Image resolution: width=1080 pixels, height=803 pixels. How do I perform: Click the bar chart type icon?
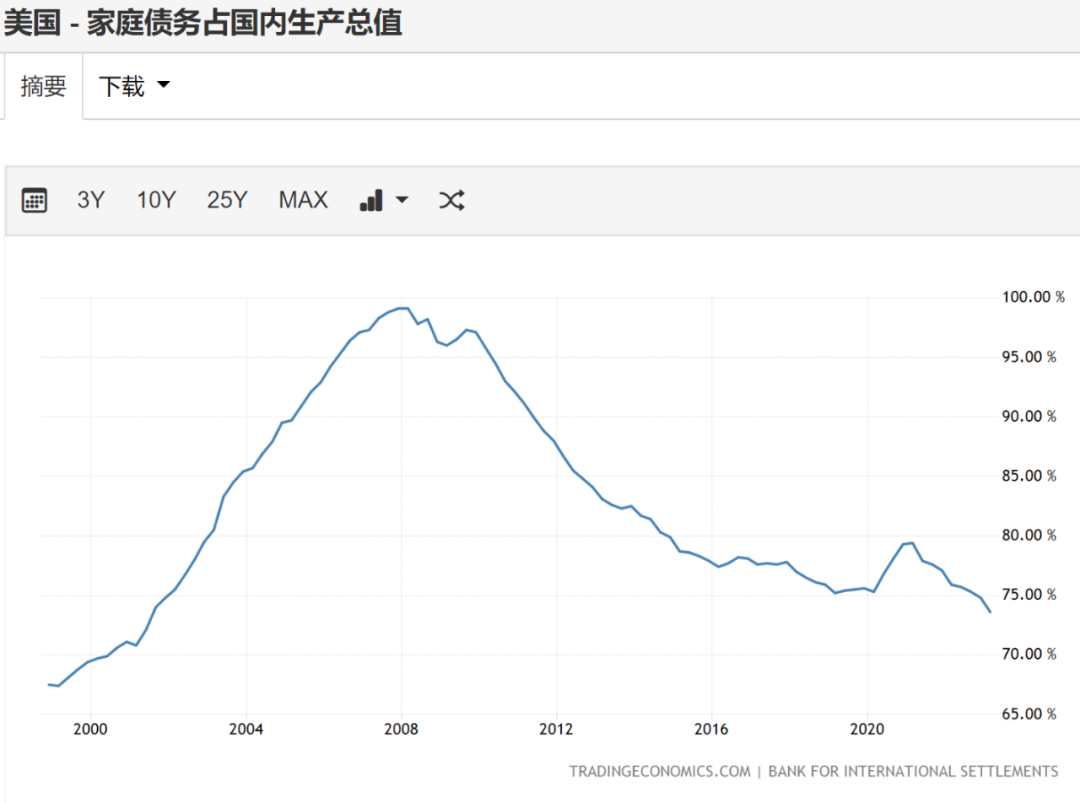(371, 200)
